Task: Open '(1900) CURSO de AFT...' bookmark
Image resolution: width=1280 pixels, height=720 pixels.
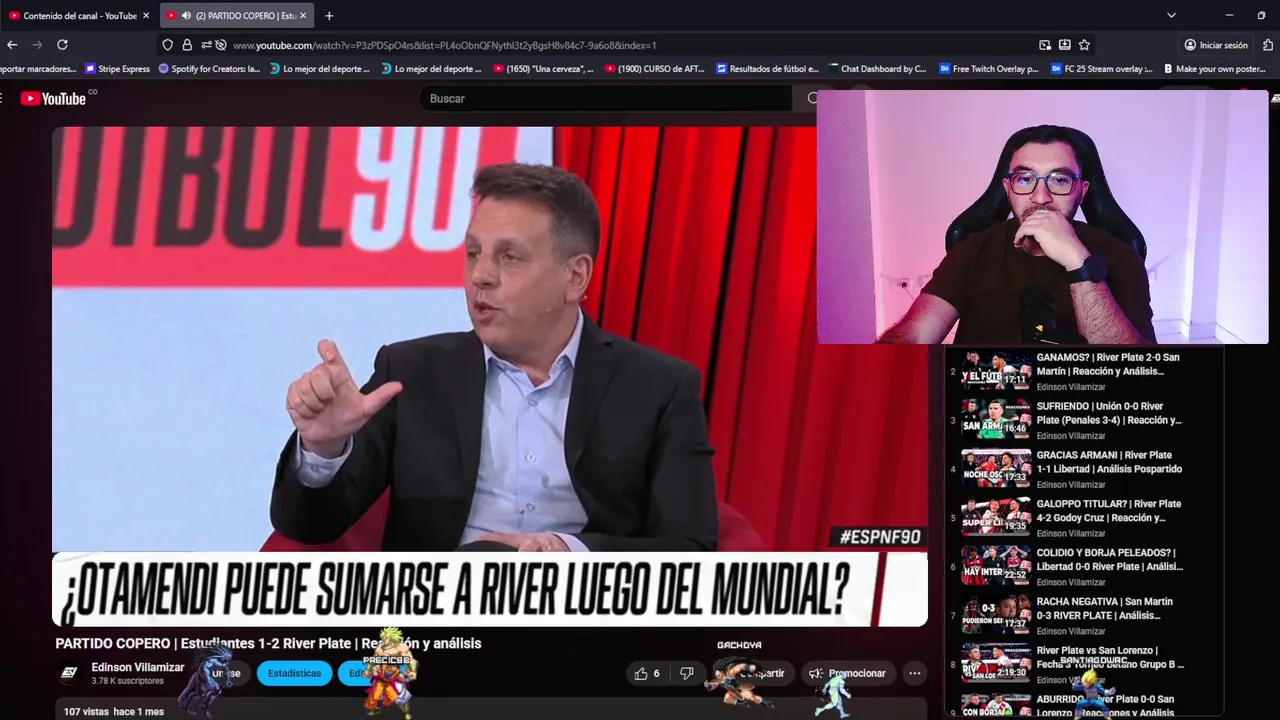Action: point(654,69)
